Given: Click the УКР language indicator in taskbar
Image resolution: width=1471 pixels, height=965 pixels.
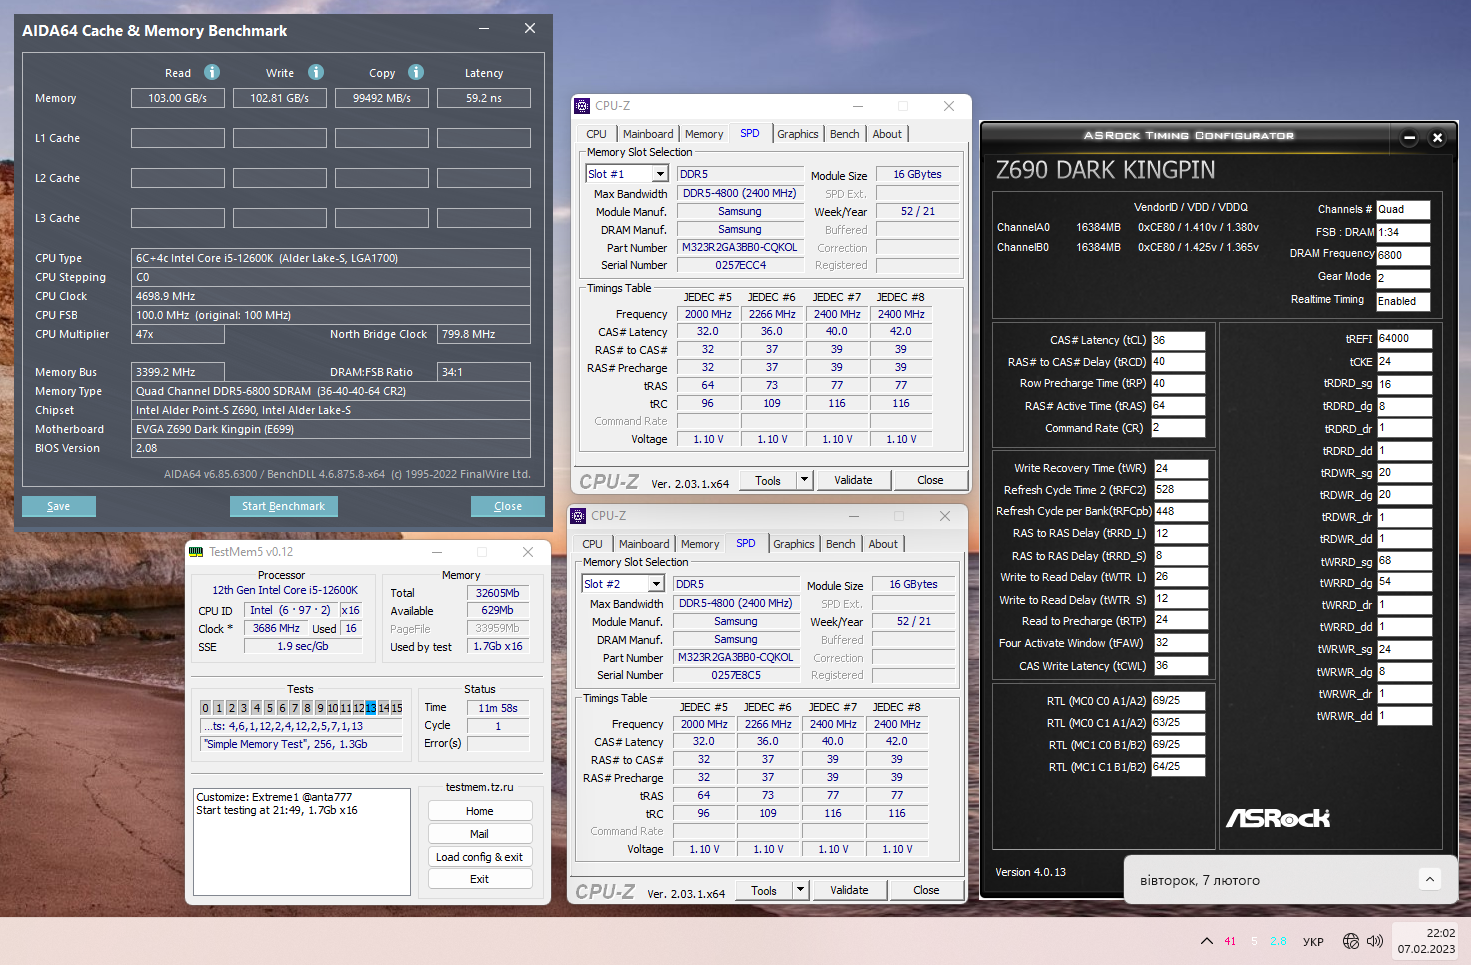Looking at the screenshot, I should (1313, 941).
